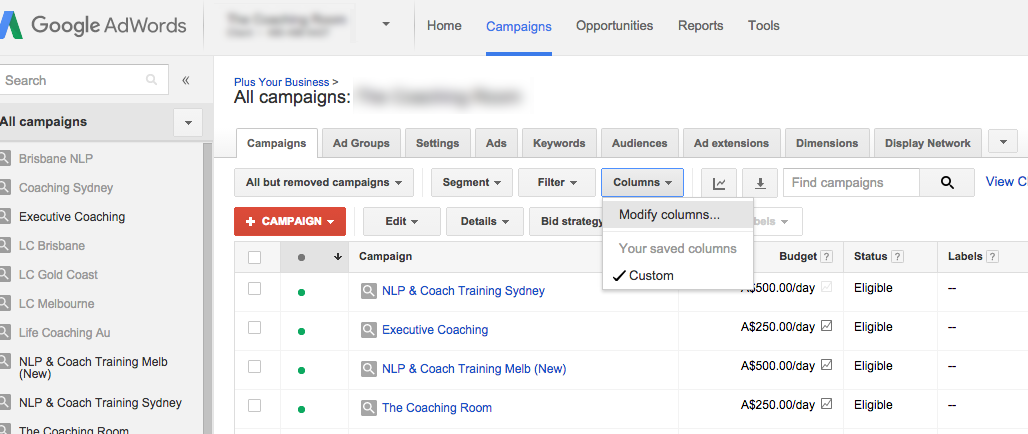Go to the Opportunities navigation tab
This screenshot has width=1028, height=434.
614,26
